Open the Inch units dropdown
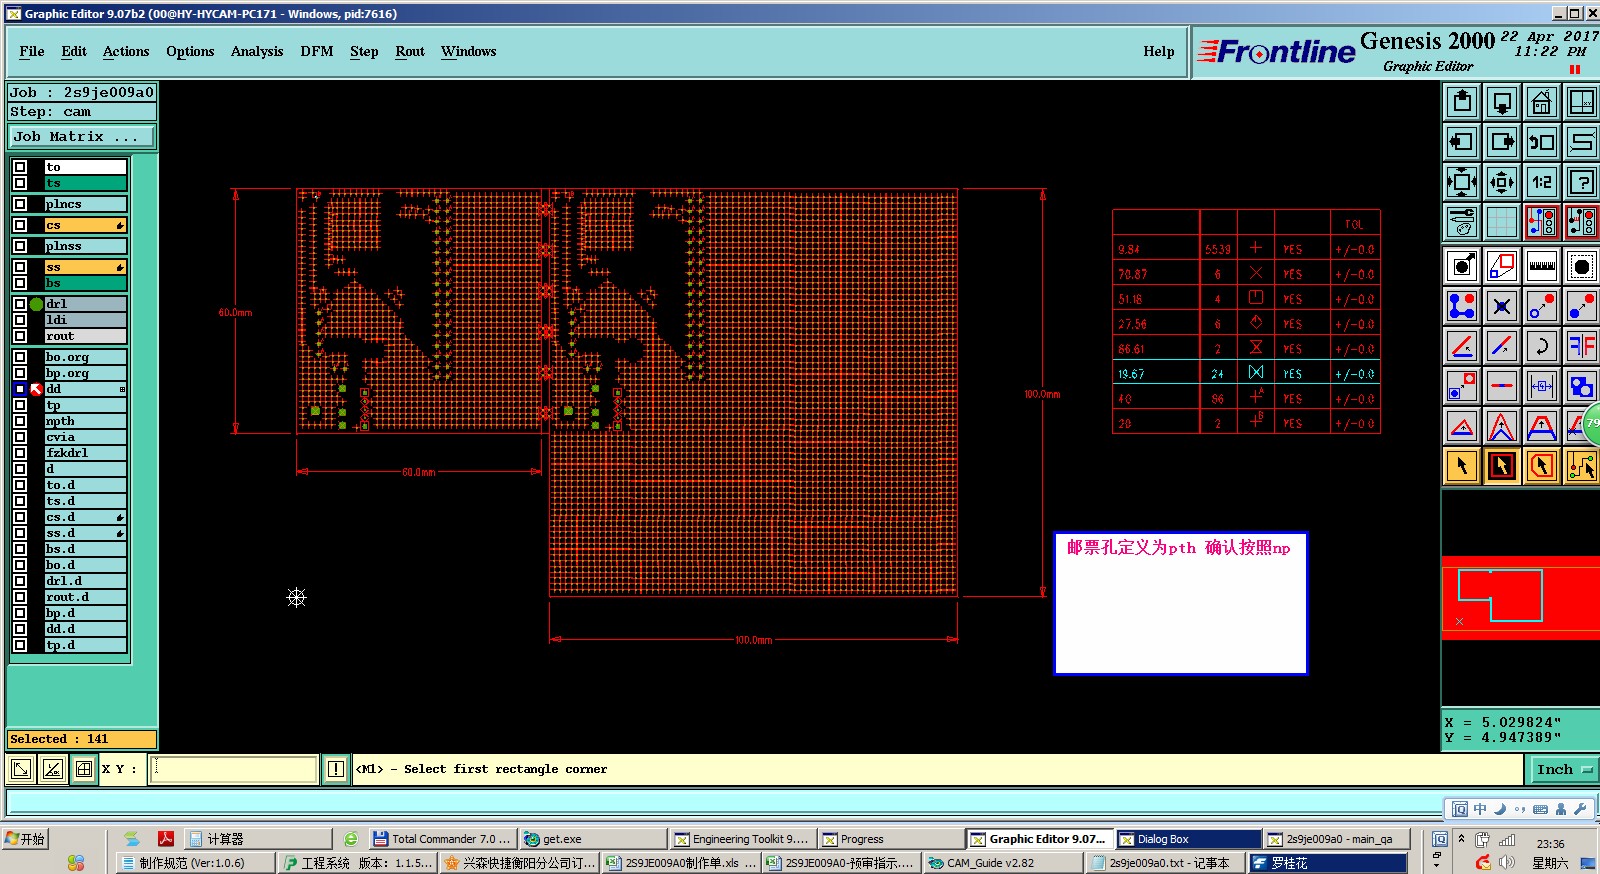1600x874 pixels. 1564,769
